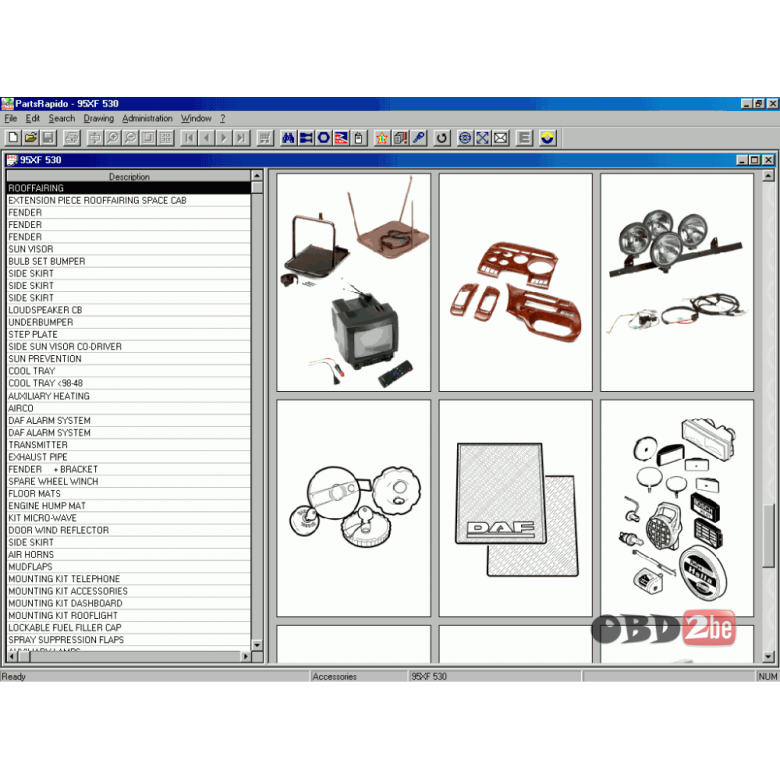The image size is (780, 780).
Task: Open the Administration menu
Action: pos(147,118)
